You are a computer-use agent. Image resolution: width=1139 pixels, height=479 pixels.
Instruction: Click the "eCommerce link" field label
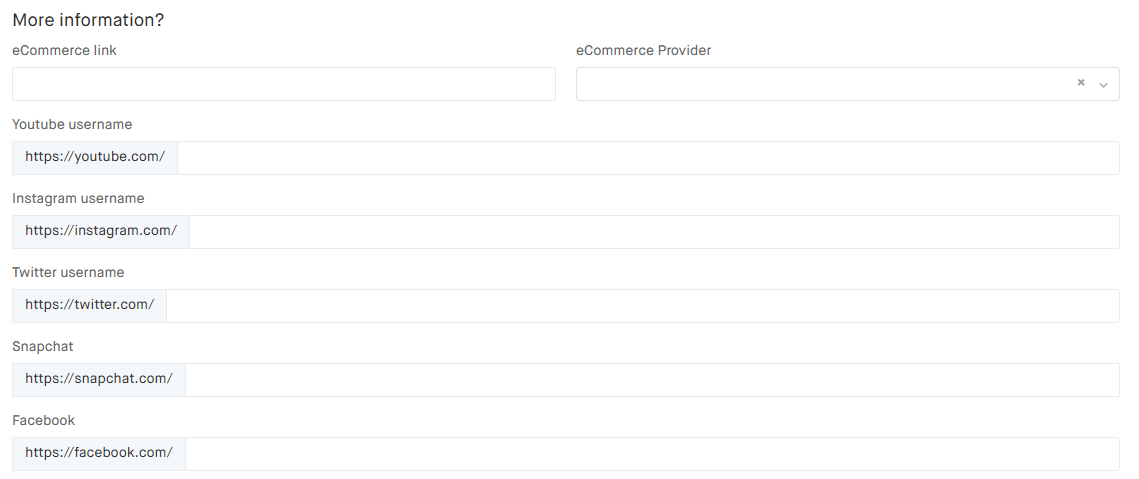pyautogui.click(x=64, y=51)
